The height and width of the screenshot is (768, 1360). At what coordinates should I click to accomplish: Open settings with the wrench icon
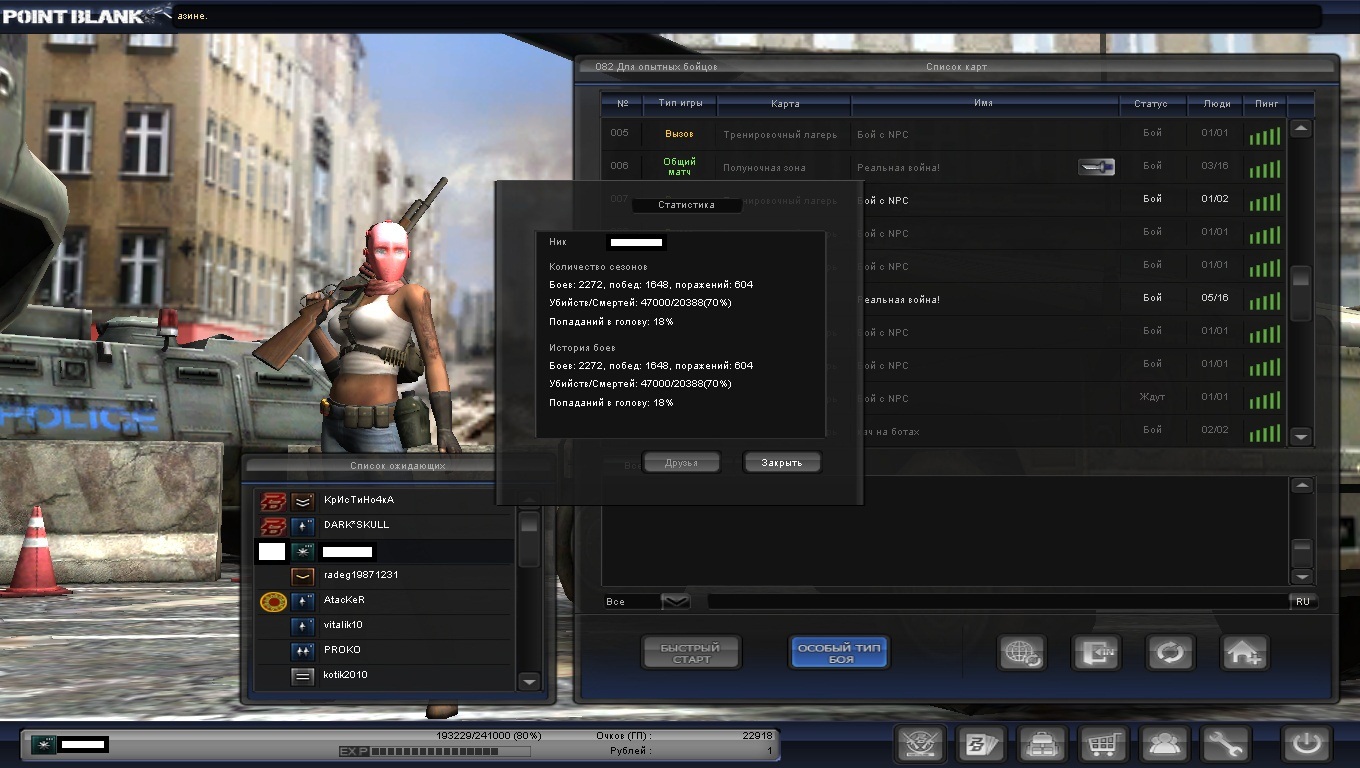click(x=1225, y=744)
